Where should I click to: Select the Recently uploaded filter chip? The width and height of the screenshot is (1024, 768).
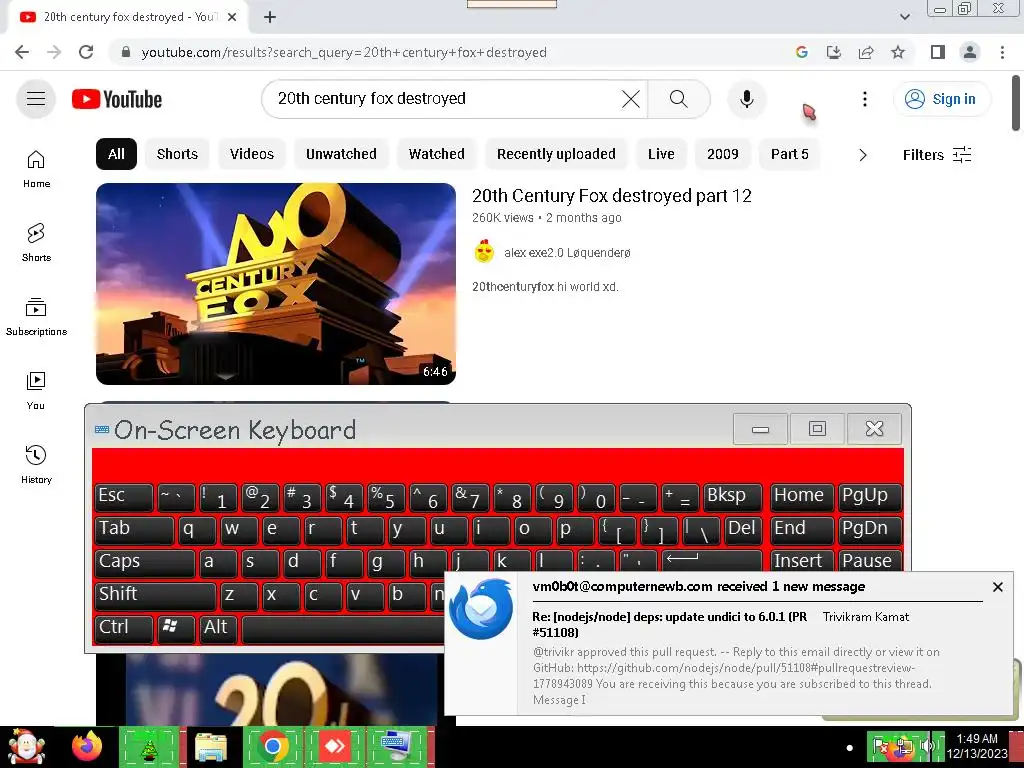(x=556, y=154)
